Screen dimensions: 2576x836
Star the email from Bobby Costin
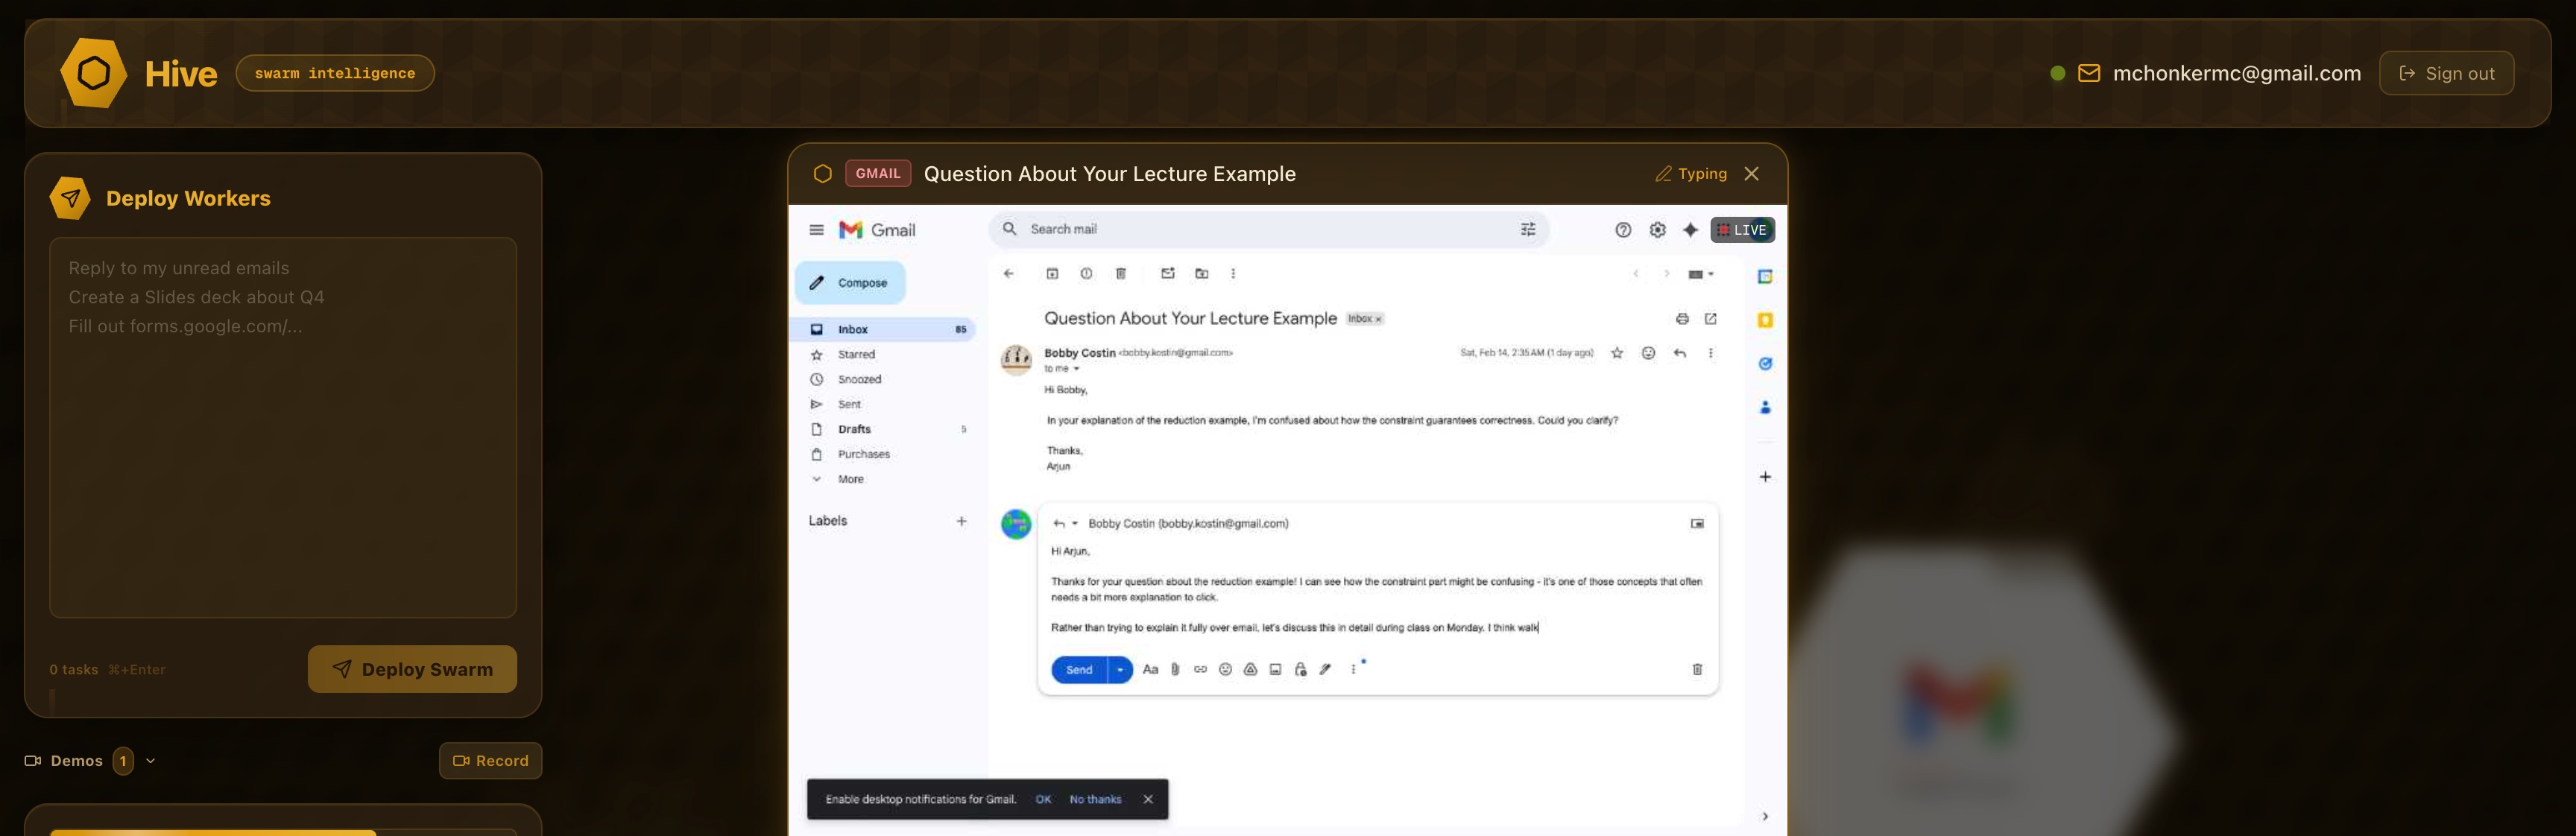point(1617,353)
